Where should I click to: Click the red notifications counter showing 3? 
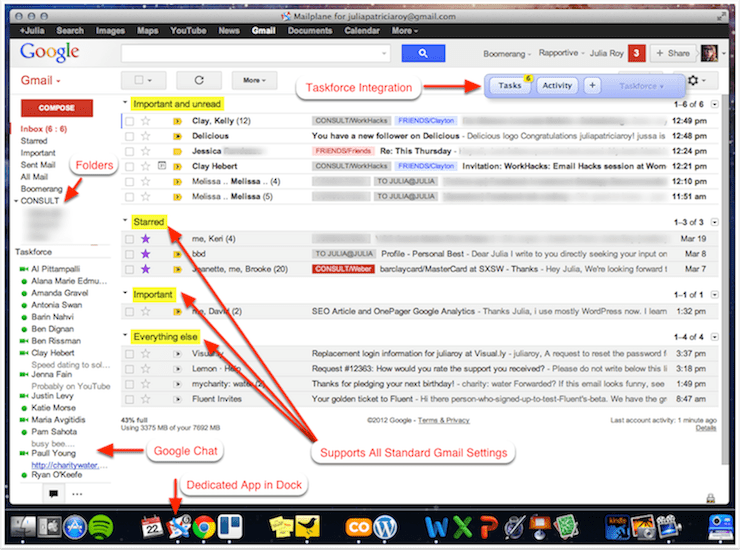coord(636,53)
